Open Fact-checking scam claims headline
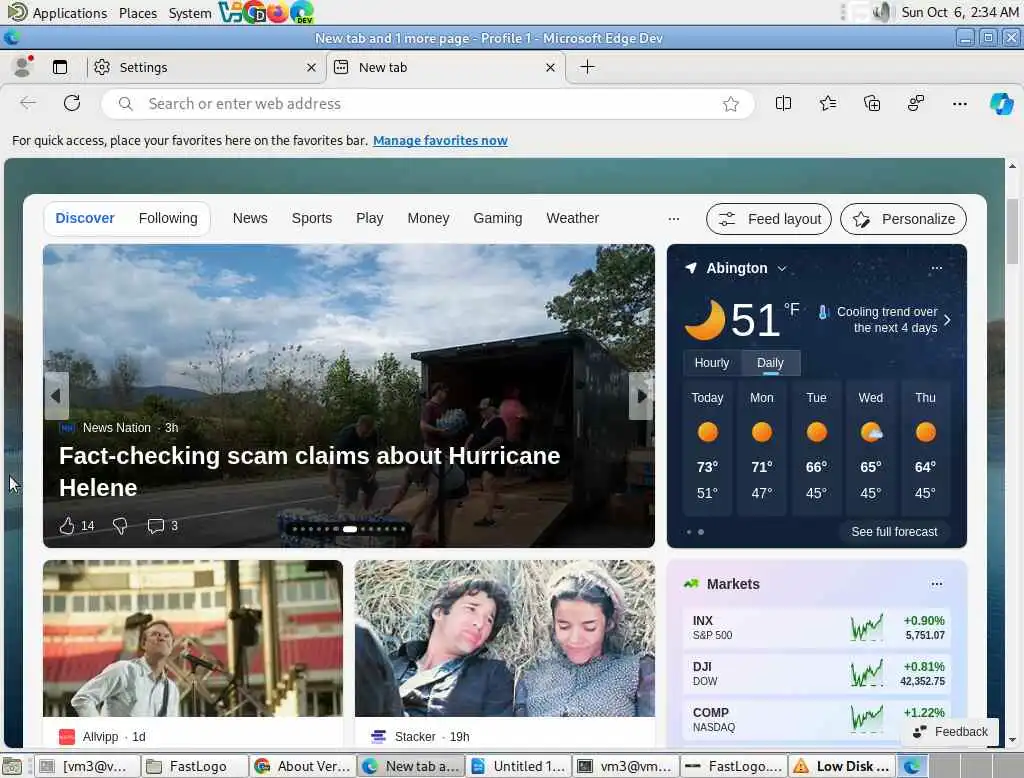Viewport: 1024px width, 778px height. click(x=310, y=472)
